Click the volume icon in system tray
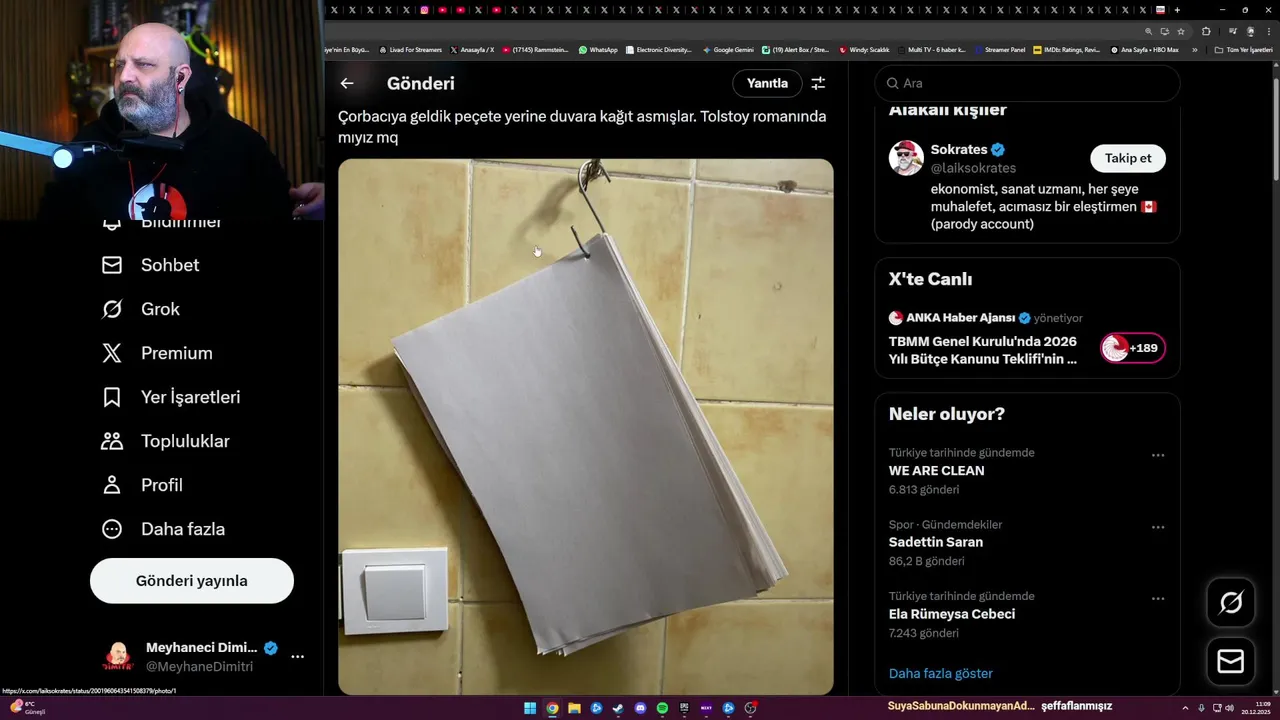1280x720 pixels. click(1229, 708)
